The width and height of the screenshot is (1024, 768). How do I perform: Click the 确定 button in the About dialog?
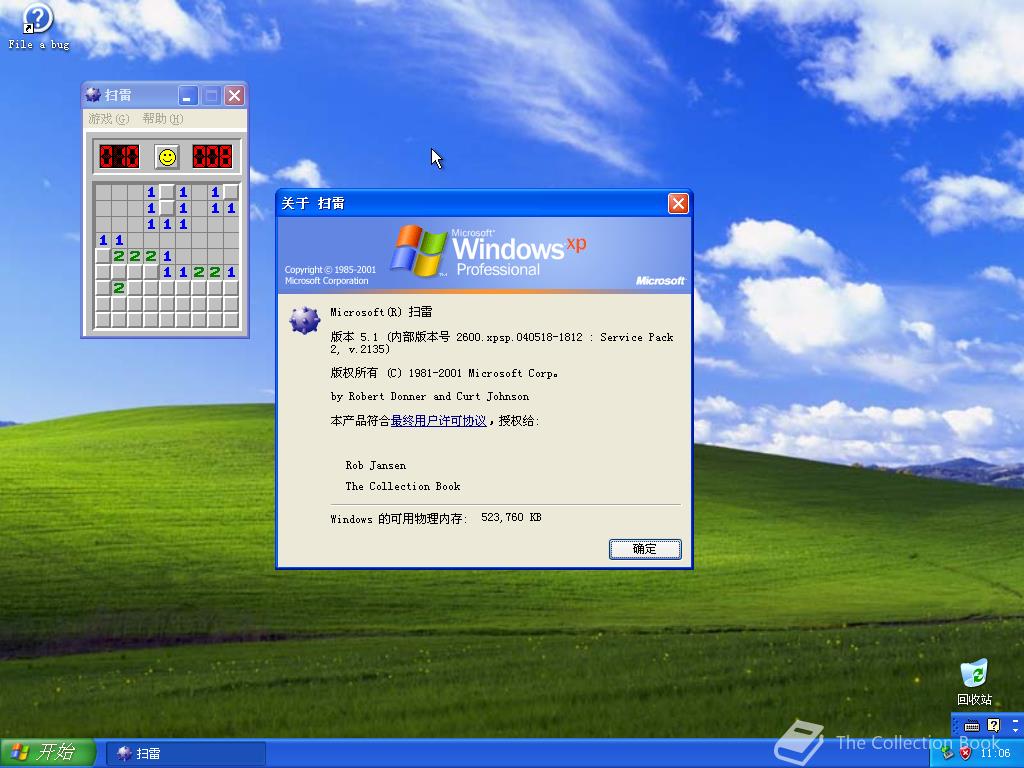click(x=645, y=549)
